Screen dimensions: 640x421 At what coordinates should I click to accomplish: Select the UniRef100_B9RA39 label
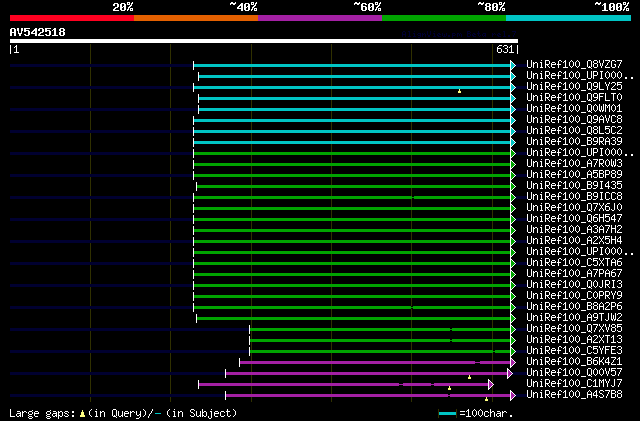pos(574,141)
